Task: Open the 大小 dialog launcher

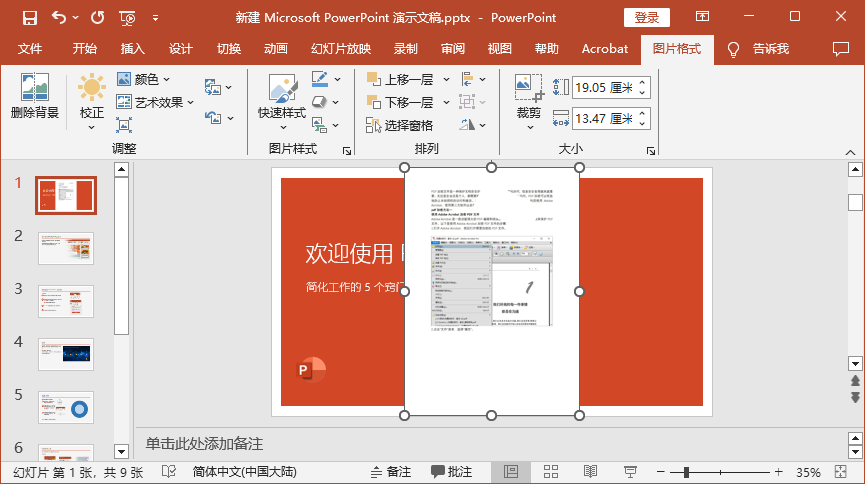Action: (651, 151)
